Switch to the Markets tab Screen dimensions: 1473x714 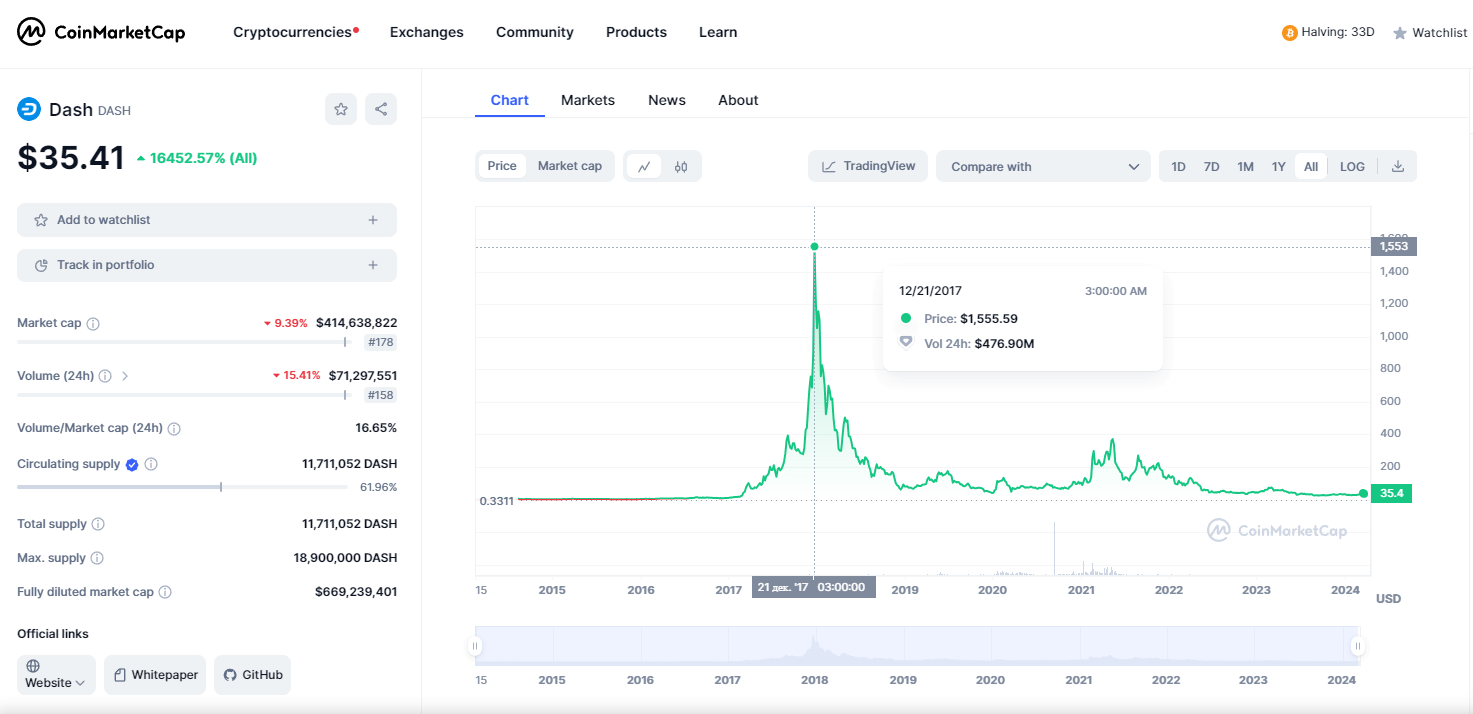[588, 100]
